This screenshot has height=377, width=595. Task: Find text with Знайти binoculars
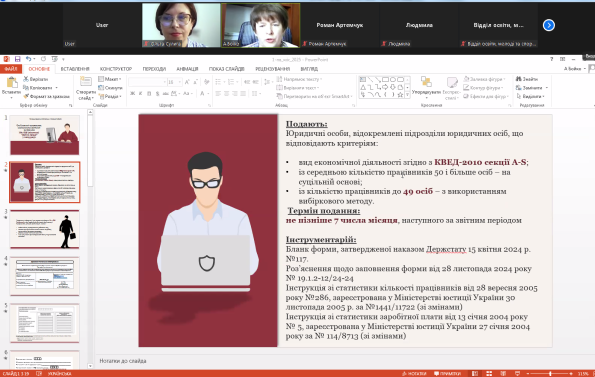coord(527,79)
